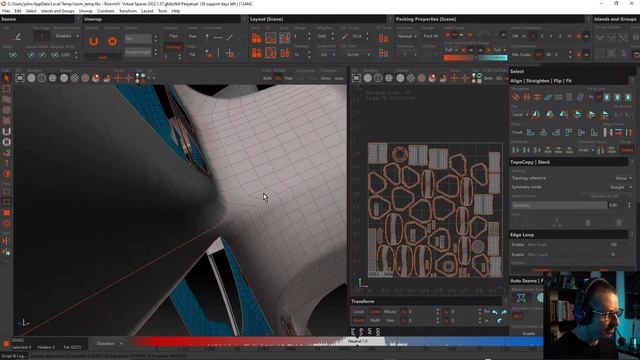Toggle World mode in Transform panel
This screenshot has height=360, width=640.
point(359,321)
